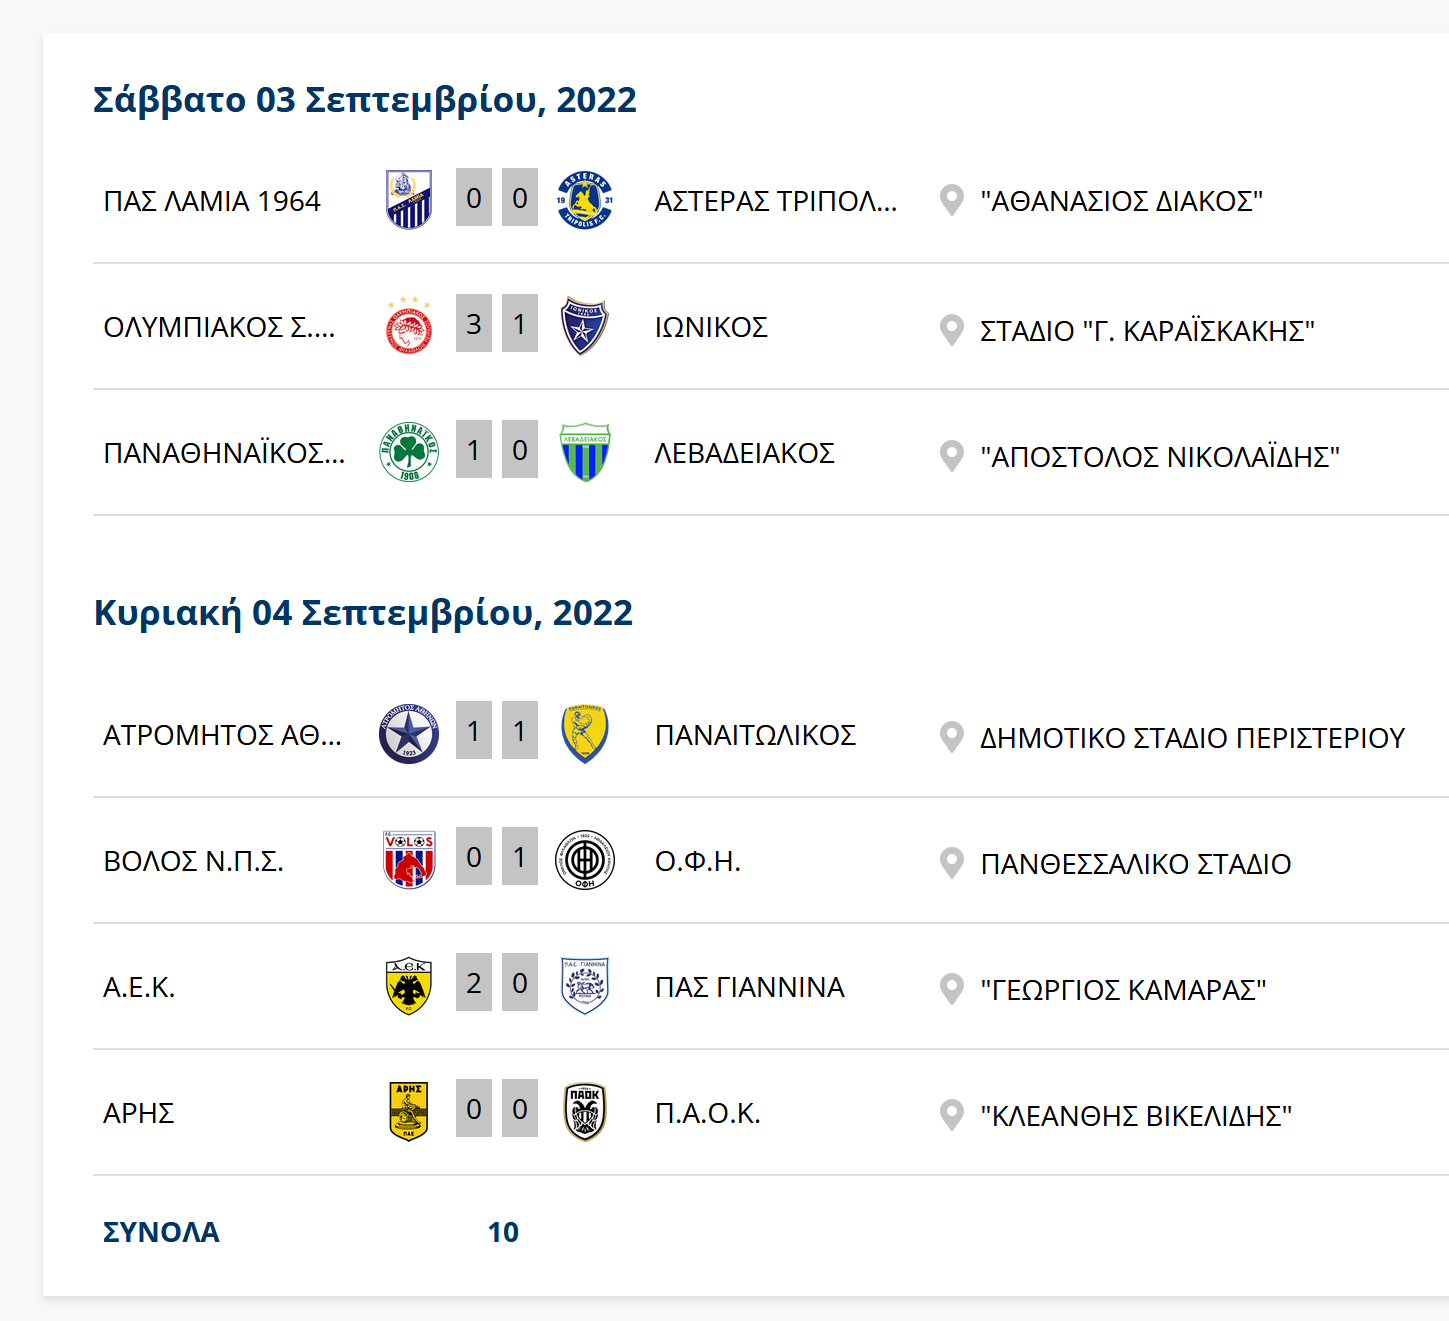Select the Ιωνικός blue star shield logo
Screen dimensions: 1449x1321
585,325
